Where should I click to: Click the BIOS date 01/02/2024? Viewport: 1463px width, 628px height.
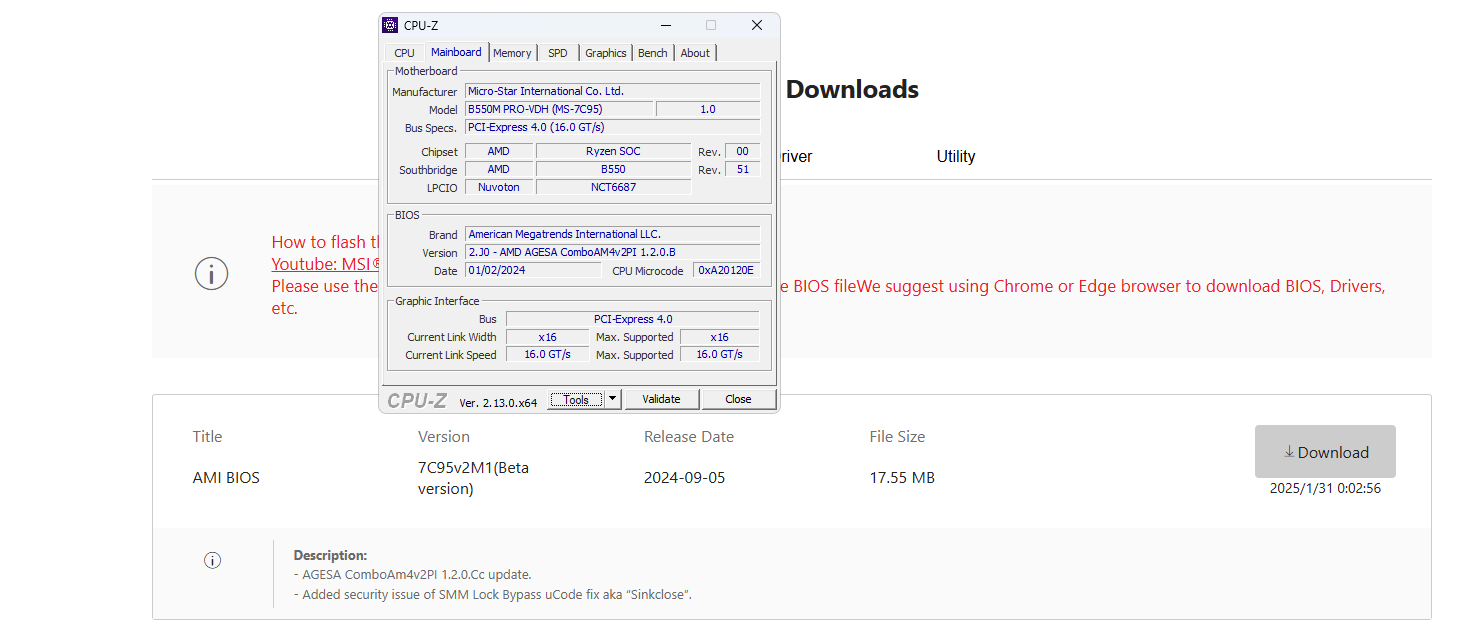click(x=533, y=270)
